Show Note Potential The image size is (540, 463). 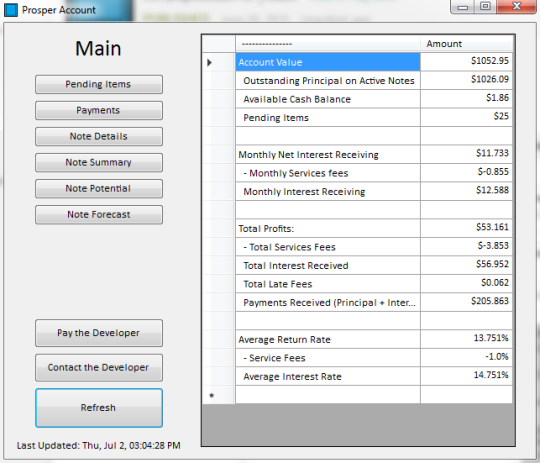98,188
